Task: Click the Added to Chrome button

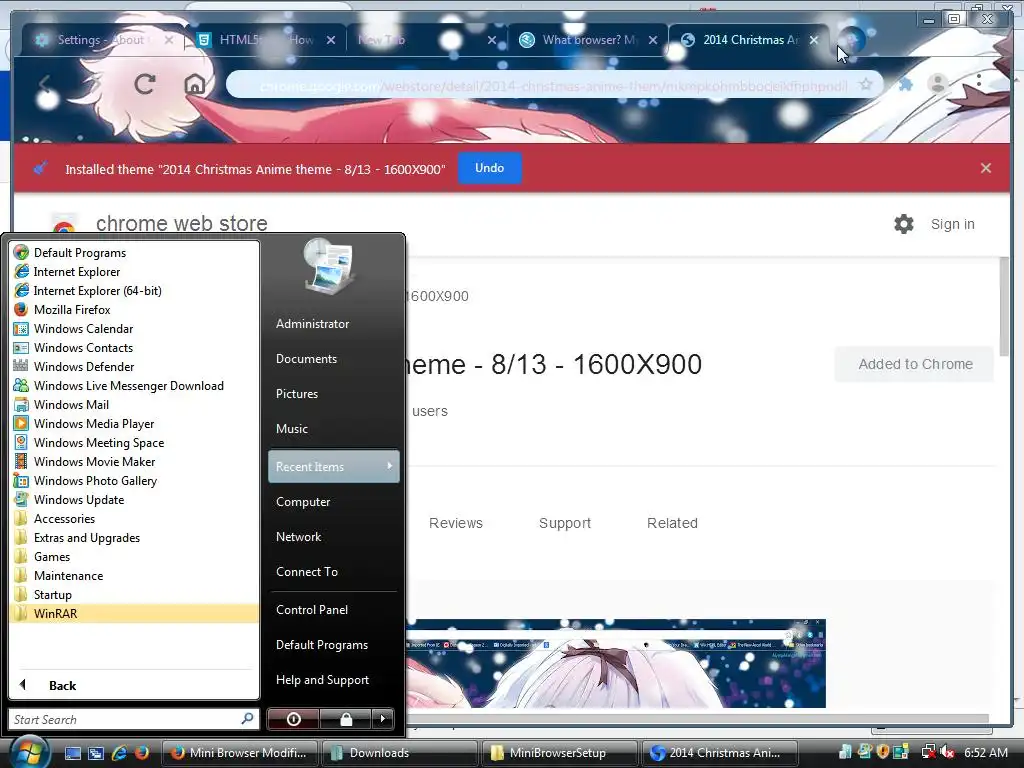Action: tap(915, 364)
